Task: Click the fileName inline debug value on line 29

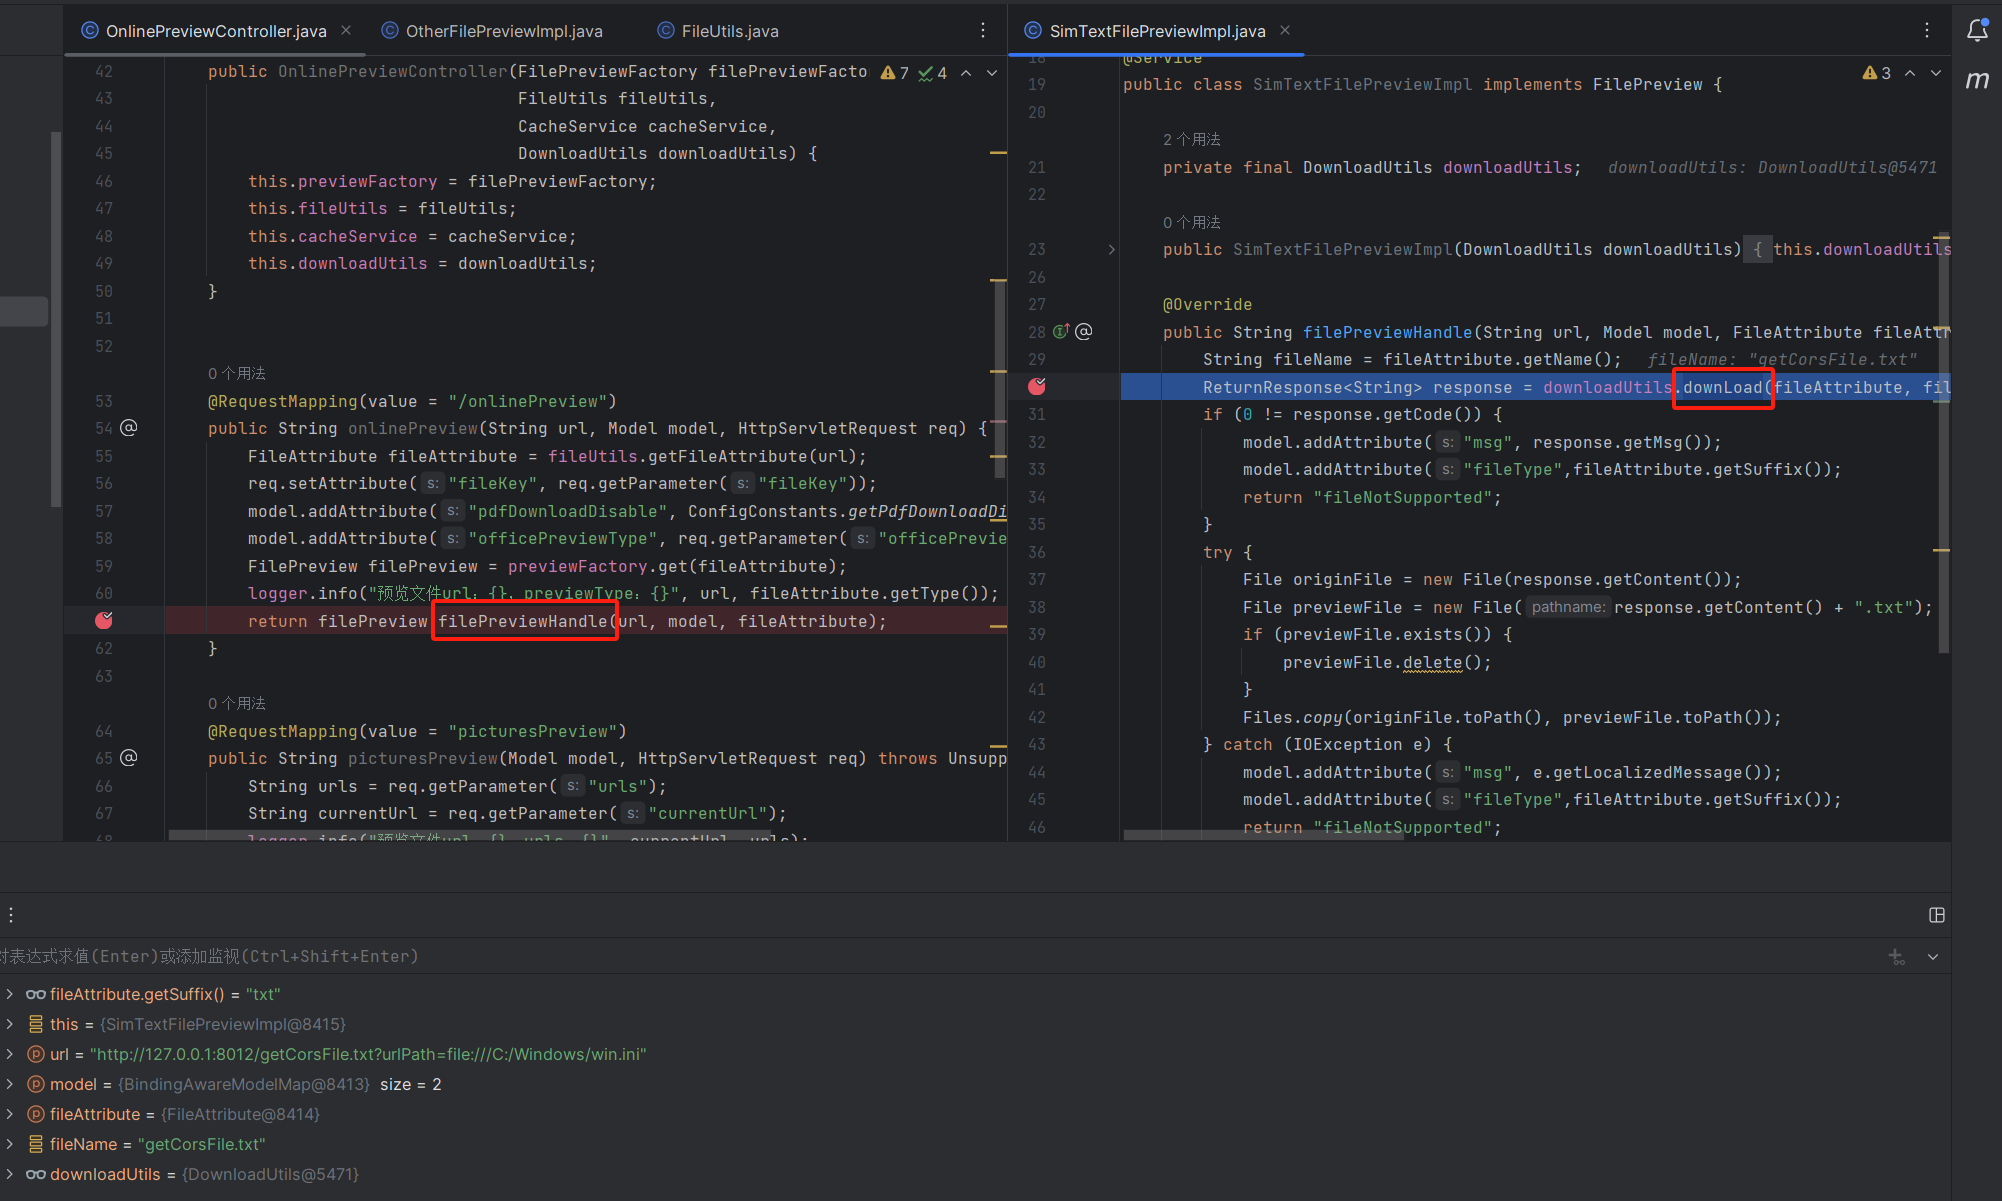Action: click(x=1782, y=359)
